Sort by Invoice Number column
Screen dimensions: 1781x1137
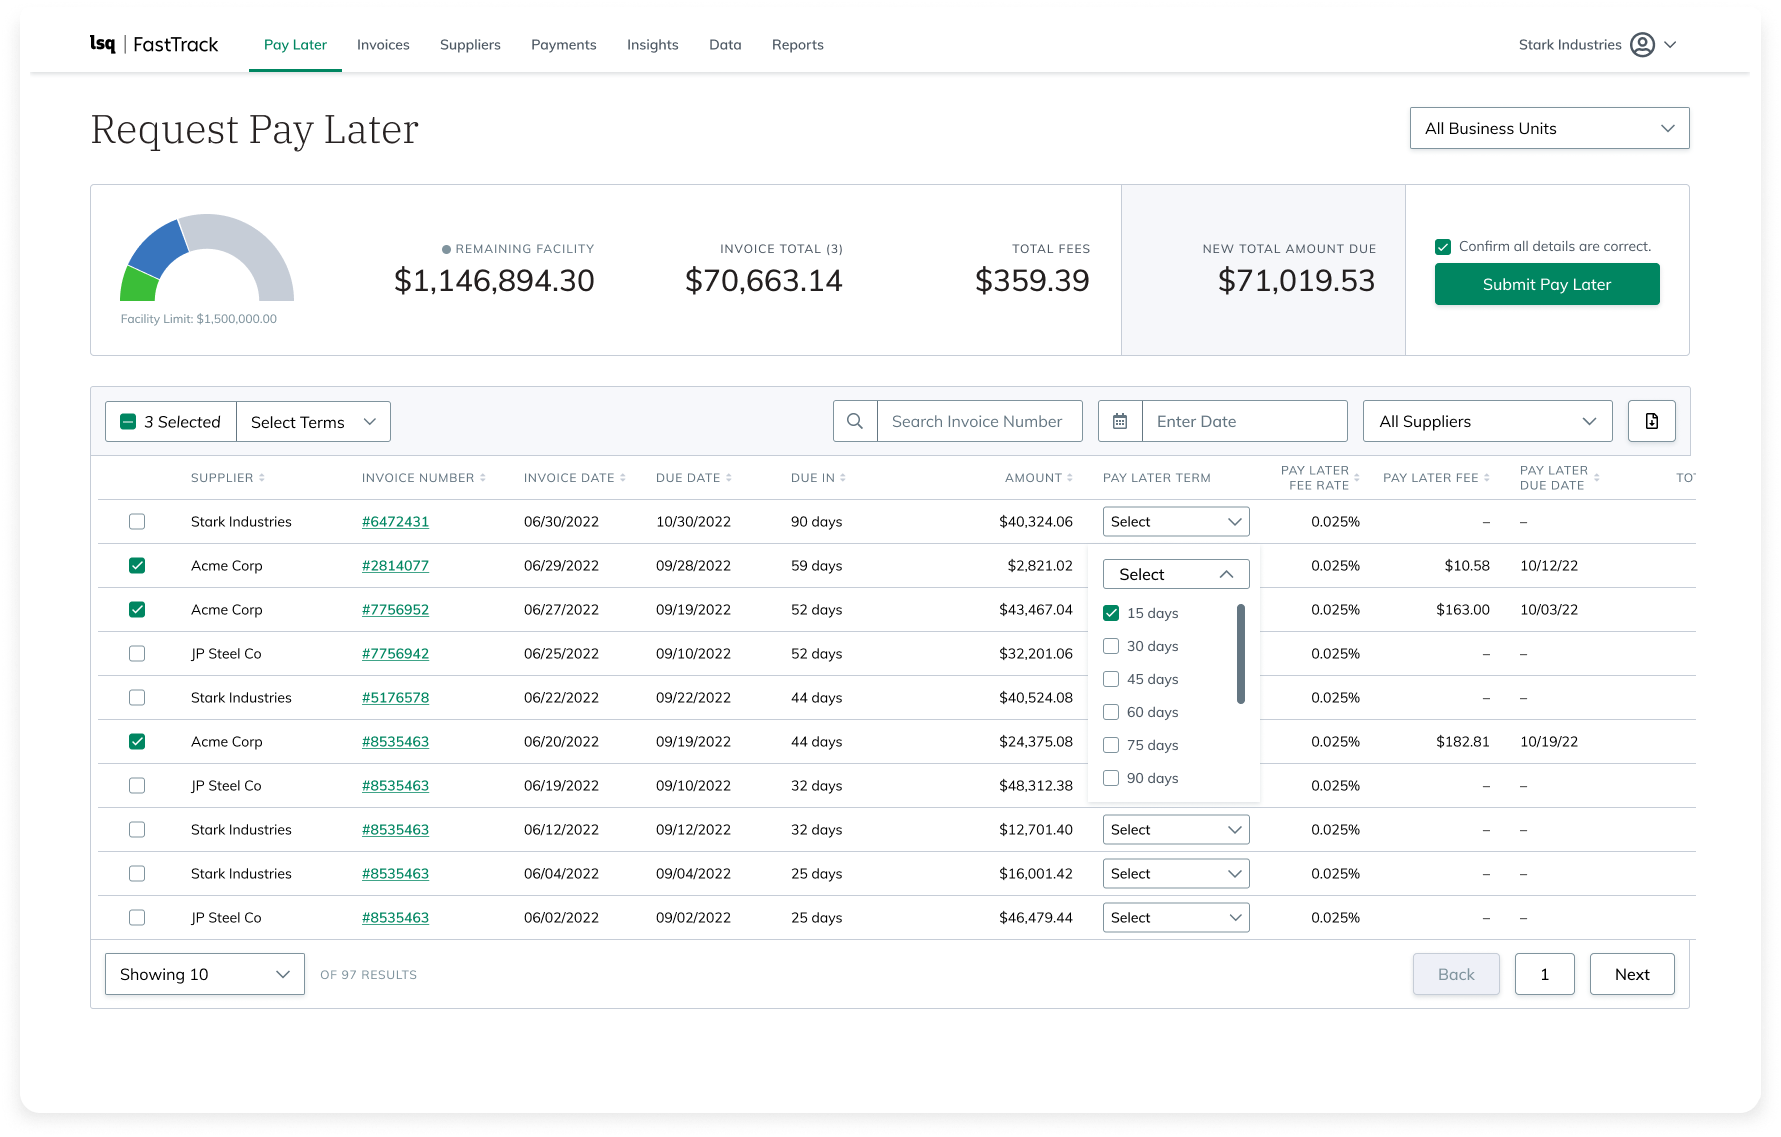(x=482, y=478)
